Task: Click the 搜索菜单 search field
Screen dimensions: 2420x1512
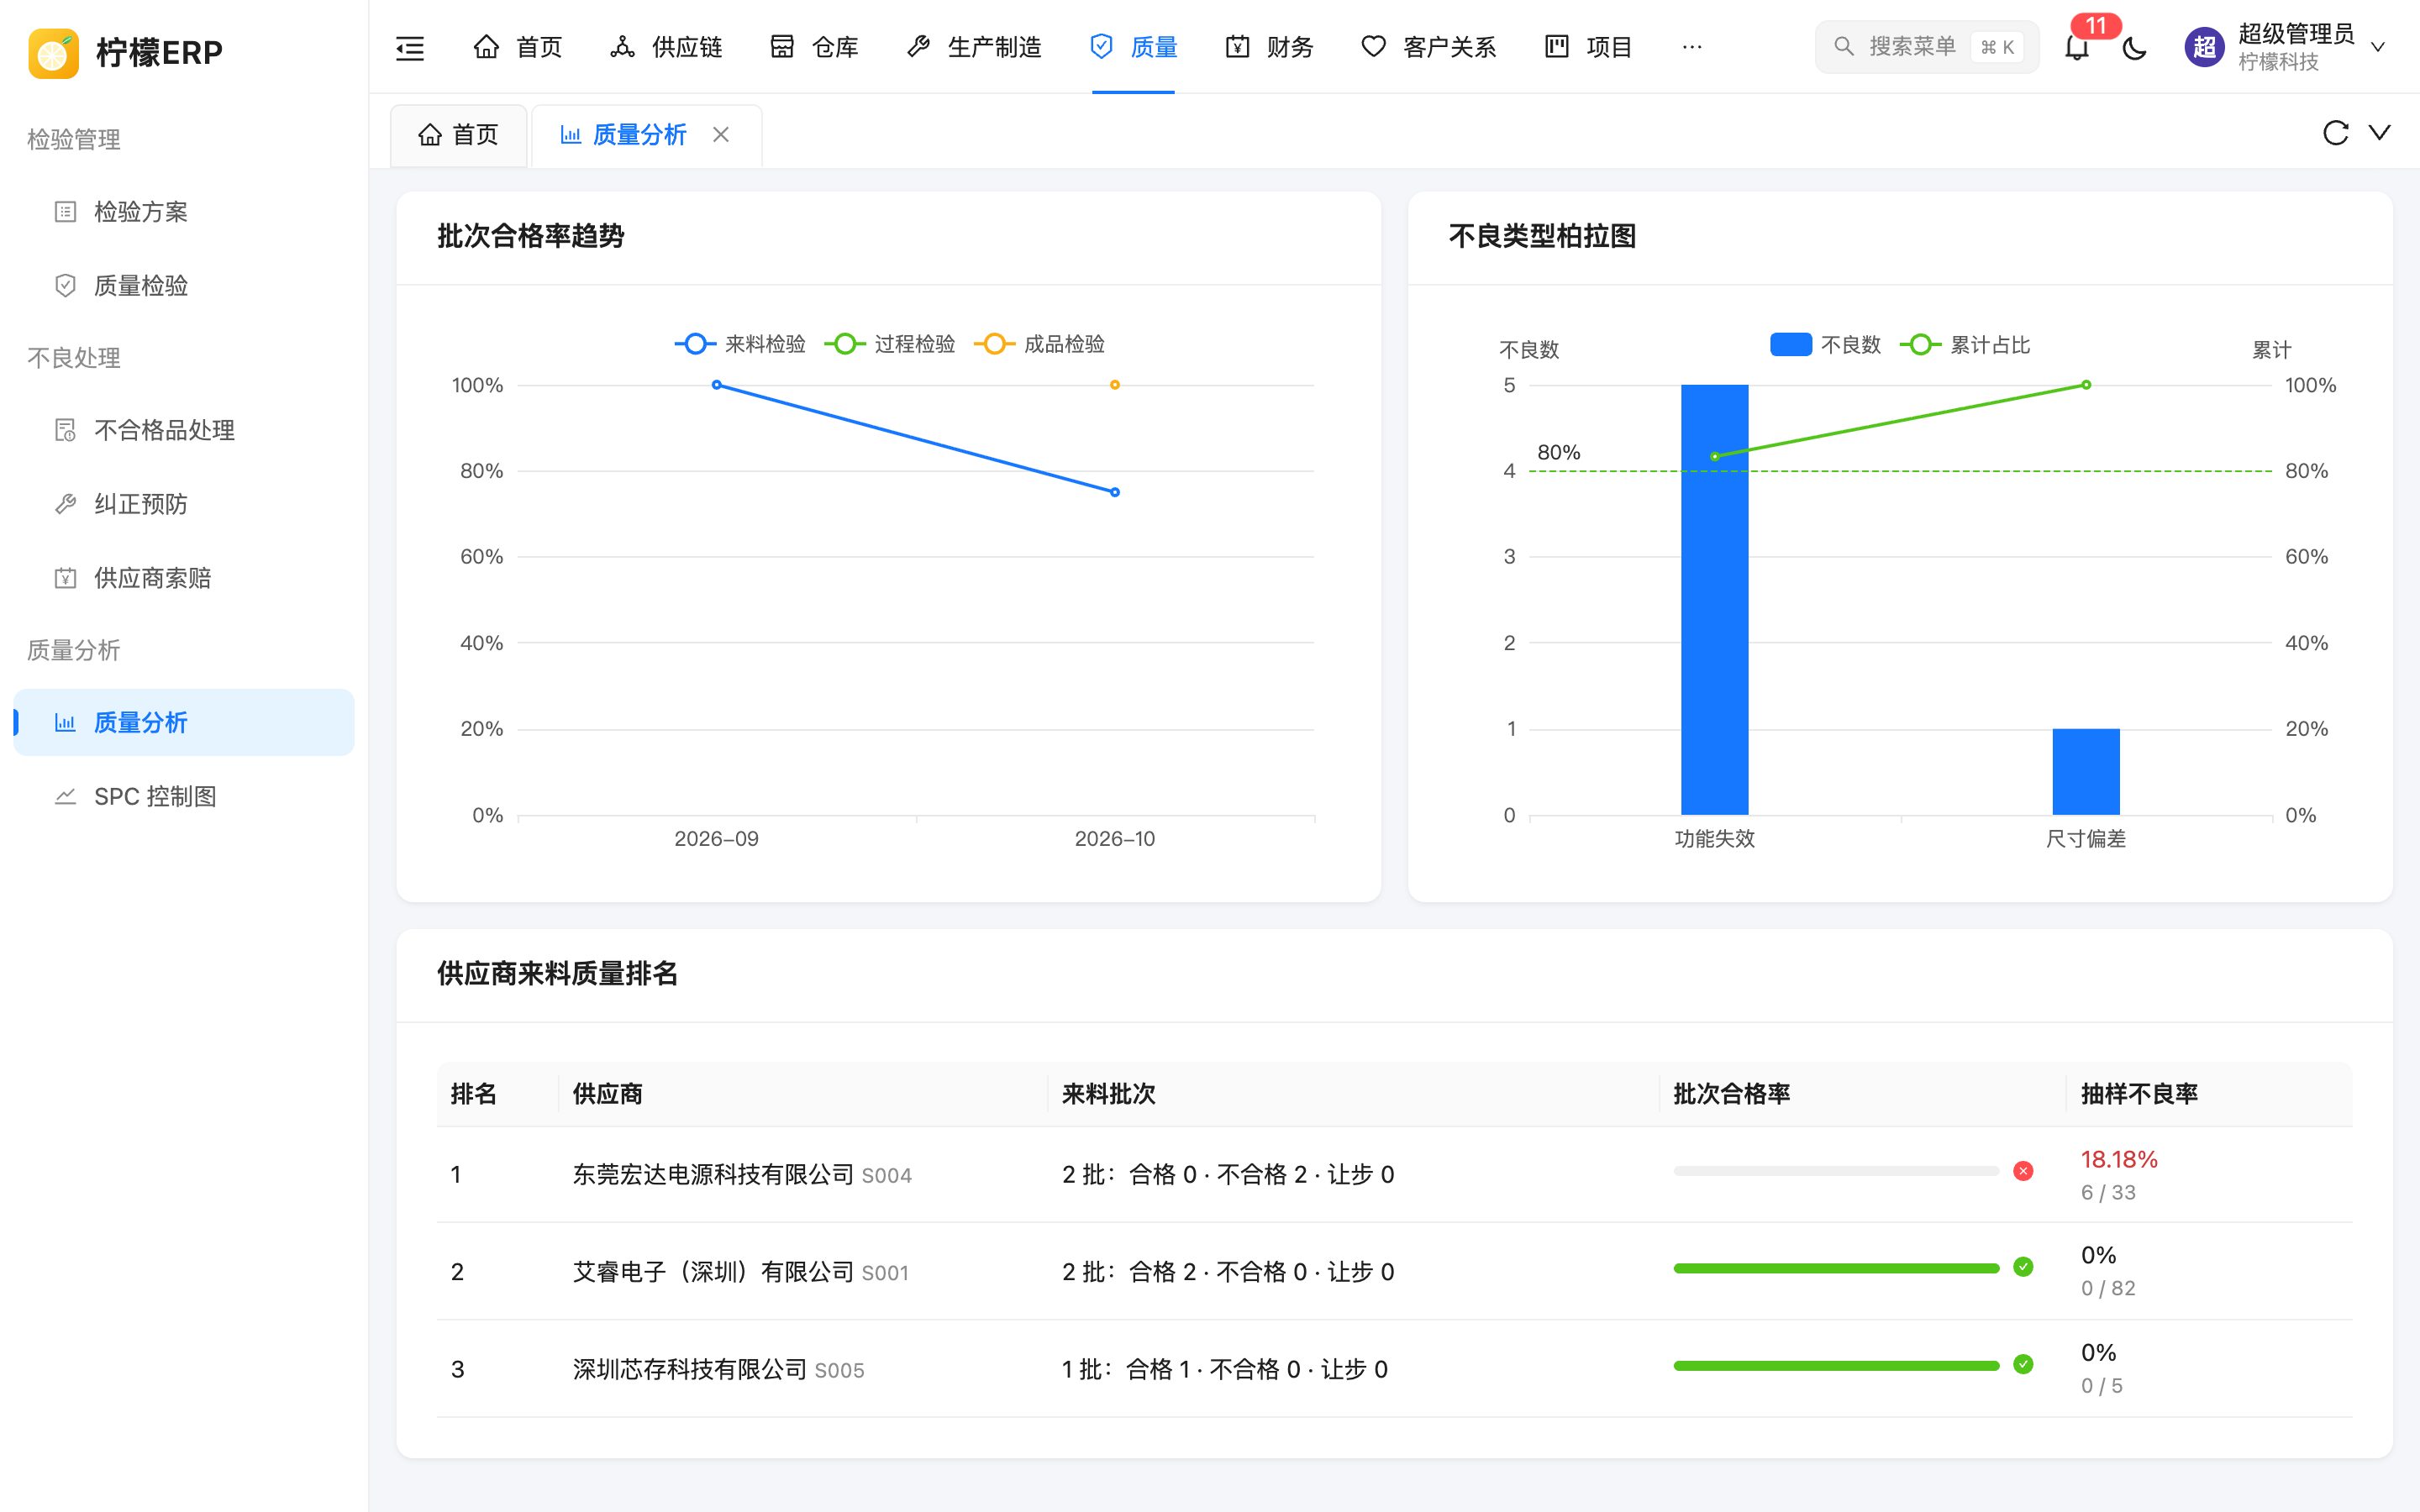Action: [1926, 47]
